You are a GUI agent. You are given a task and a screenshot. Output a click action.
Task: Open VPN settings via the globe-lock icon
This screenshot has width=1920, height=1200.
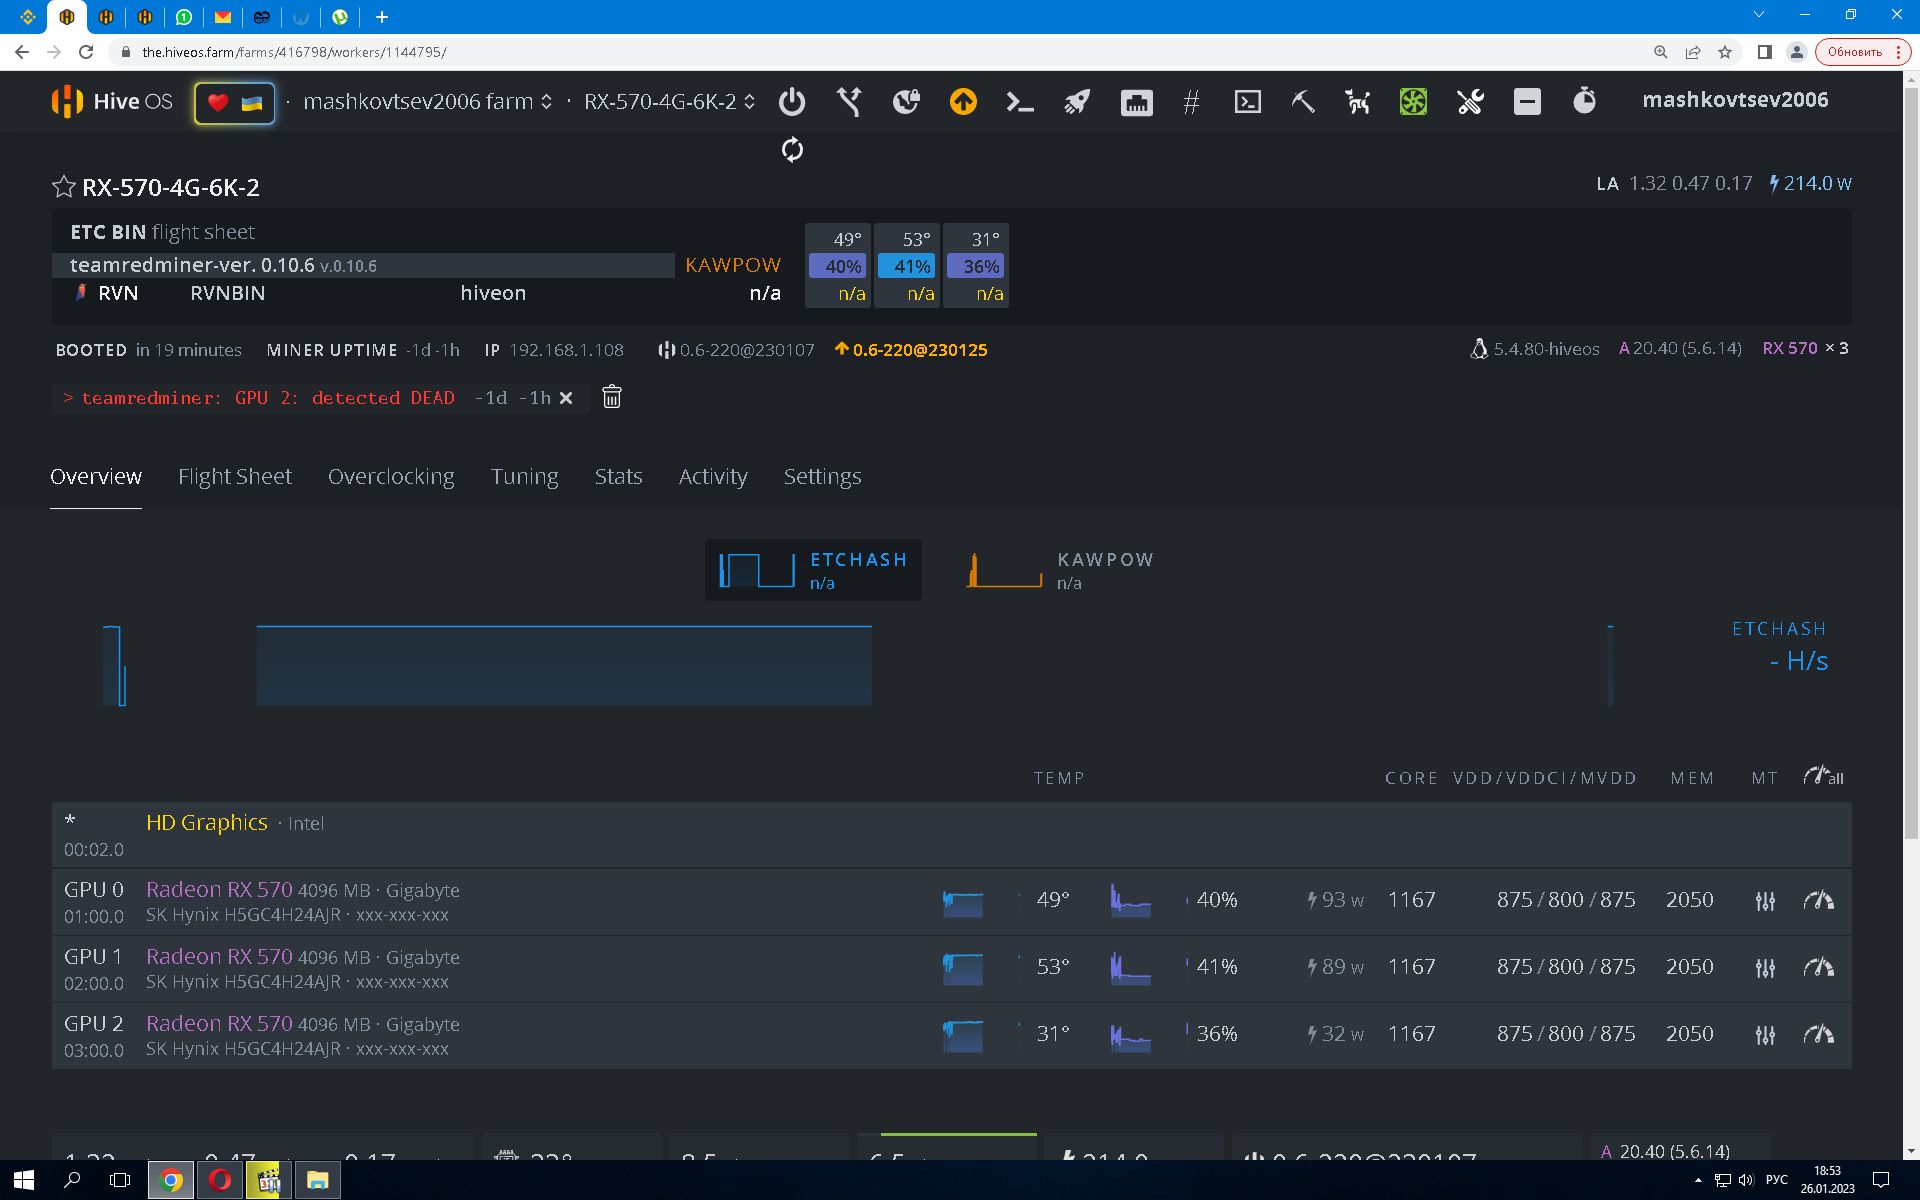(x=905, y=101)
